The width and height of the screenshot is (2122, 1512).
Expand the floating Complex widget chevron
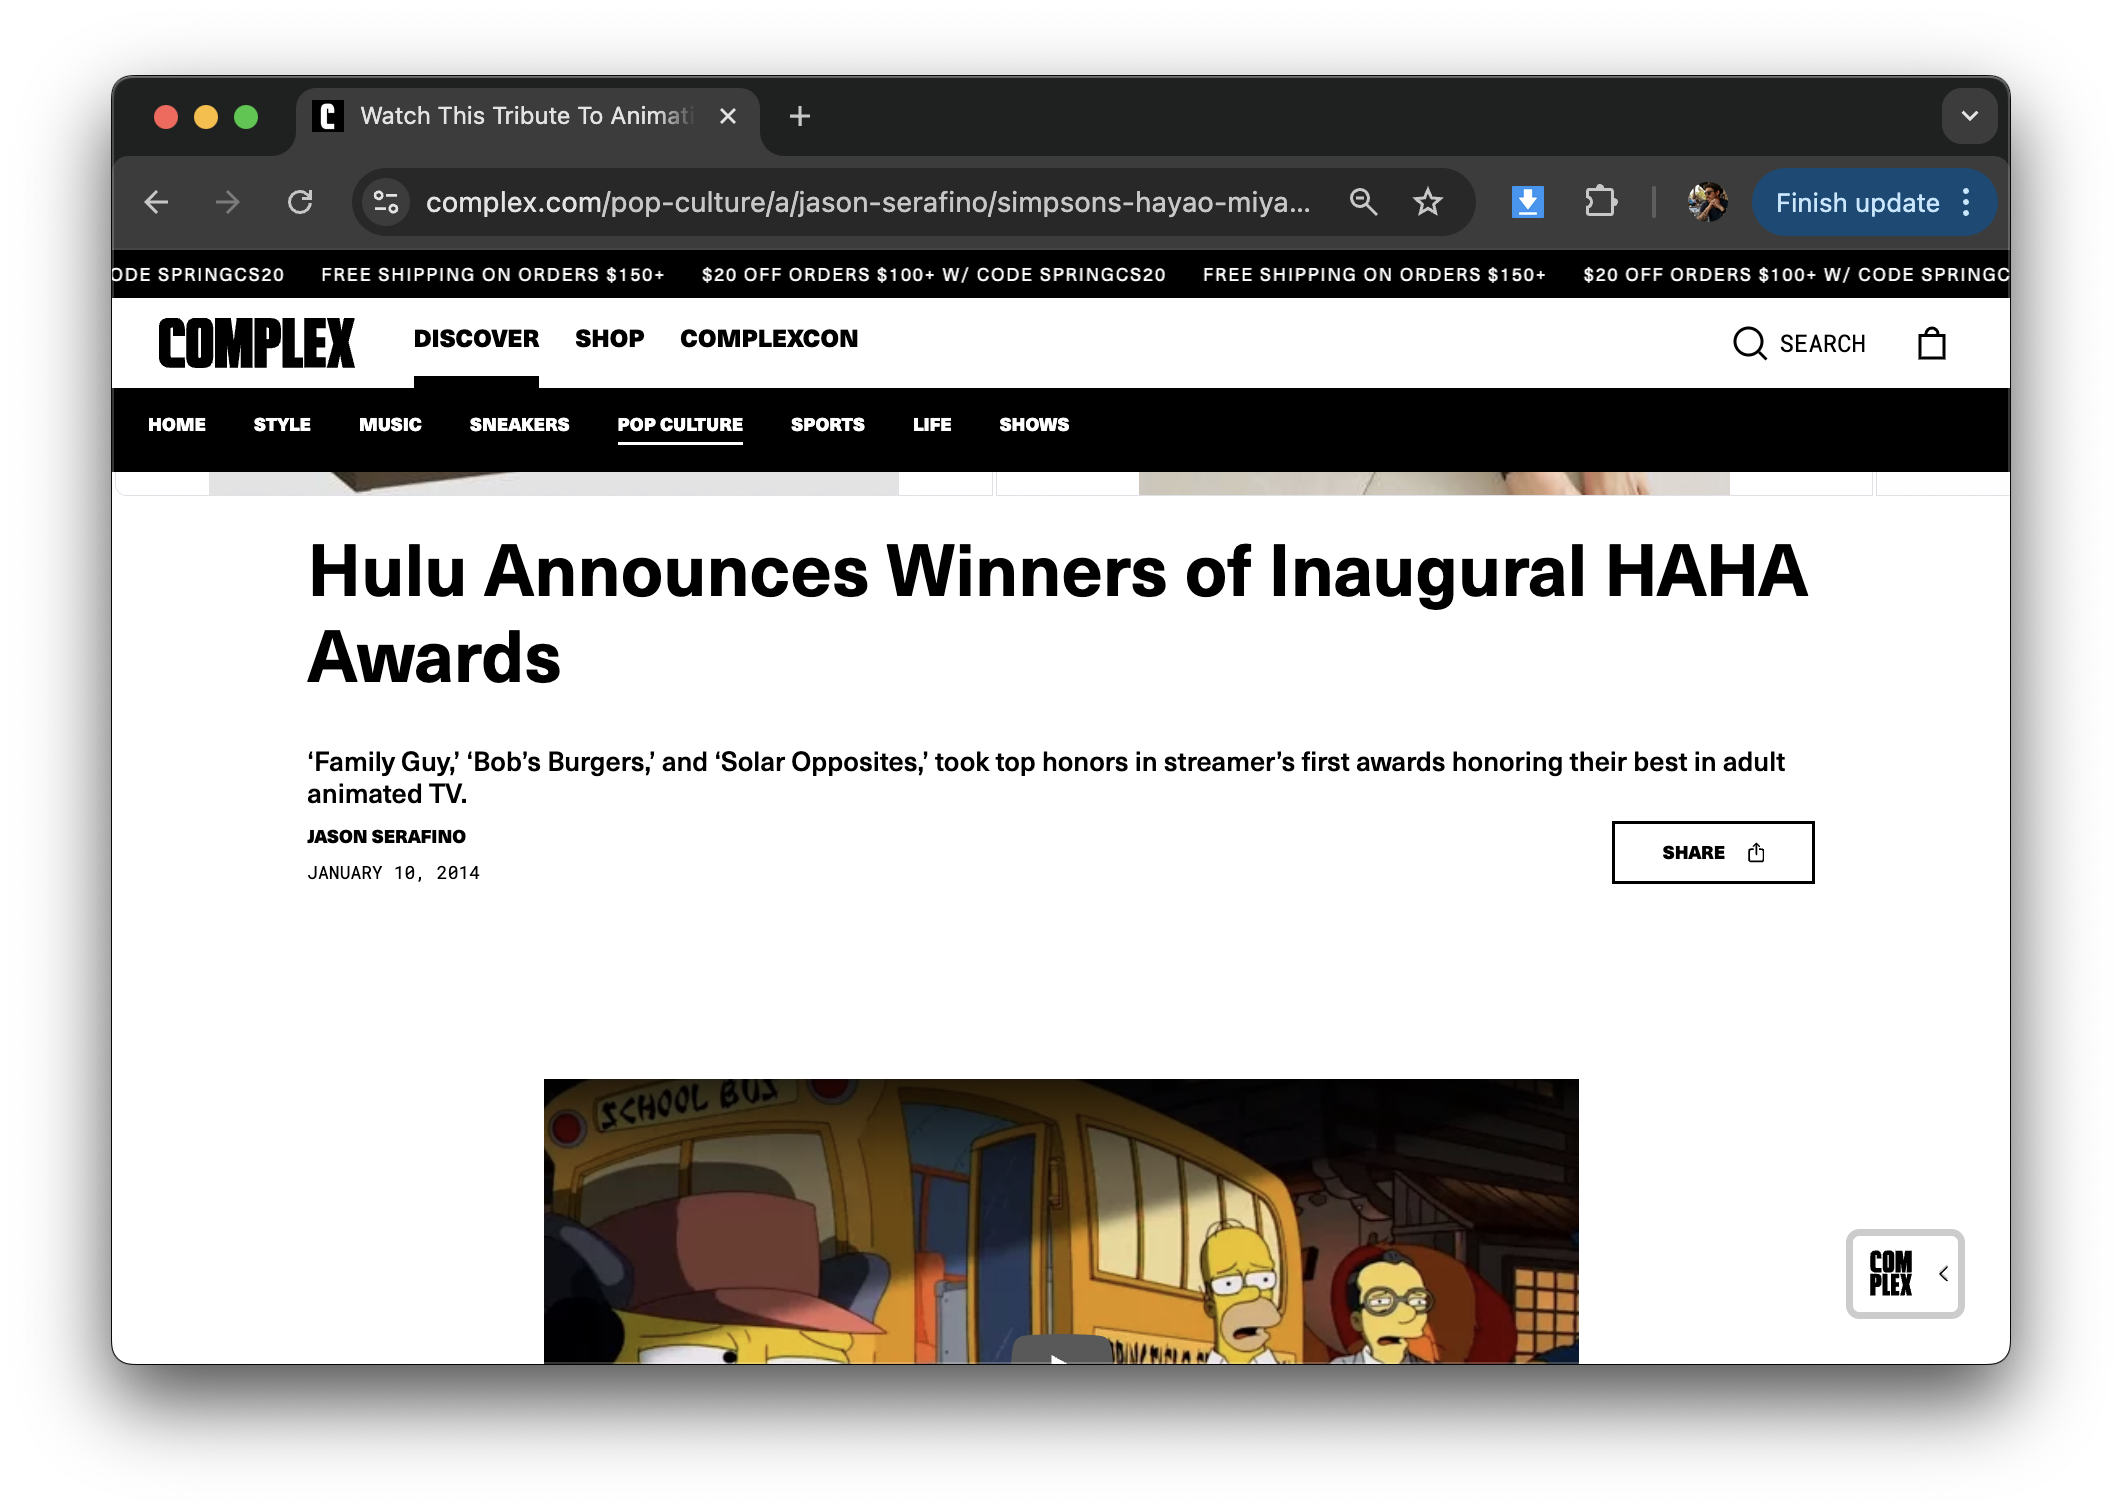click(1943, 1273)
